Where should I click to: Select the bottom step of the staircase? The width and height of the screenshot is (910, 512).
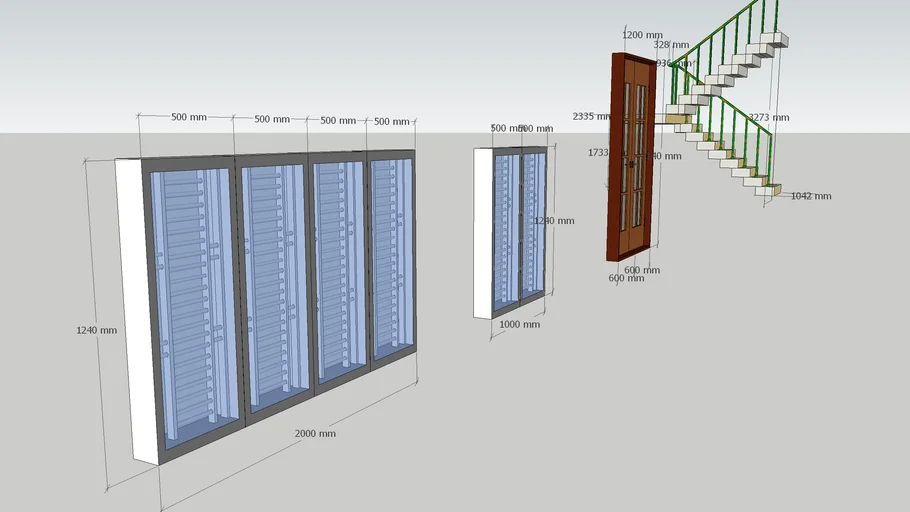[768, 188]
